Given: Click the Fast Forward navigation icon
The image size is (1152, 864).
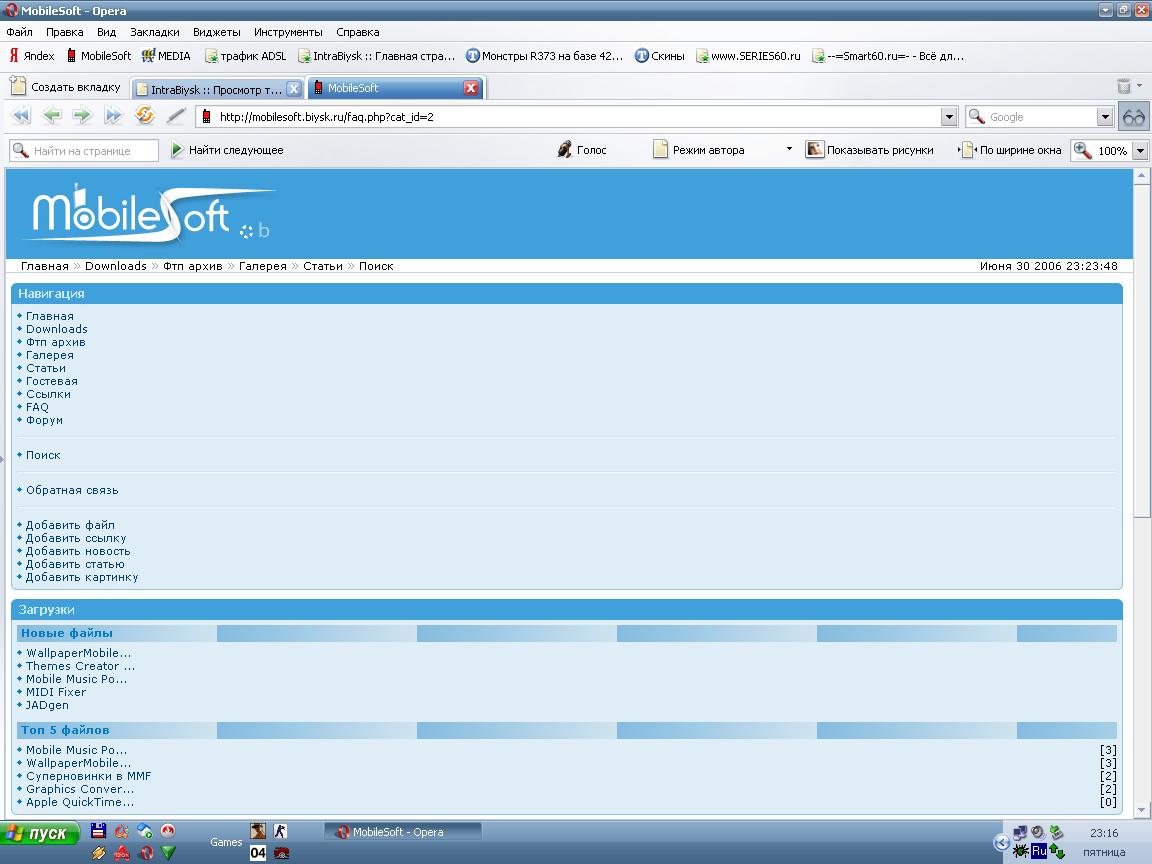Looking at the screenshot, I should click(x=113, y=116).
